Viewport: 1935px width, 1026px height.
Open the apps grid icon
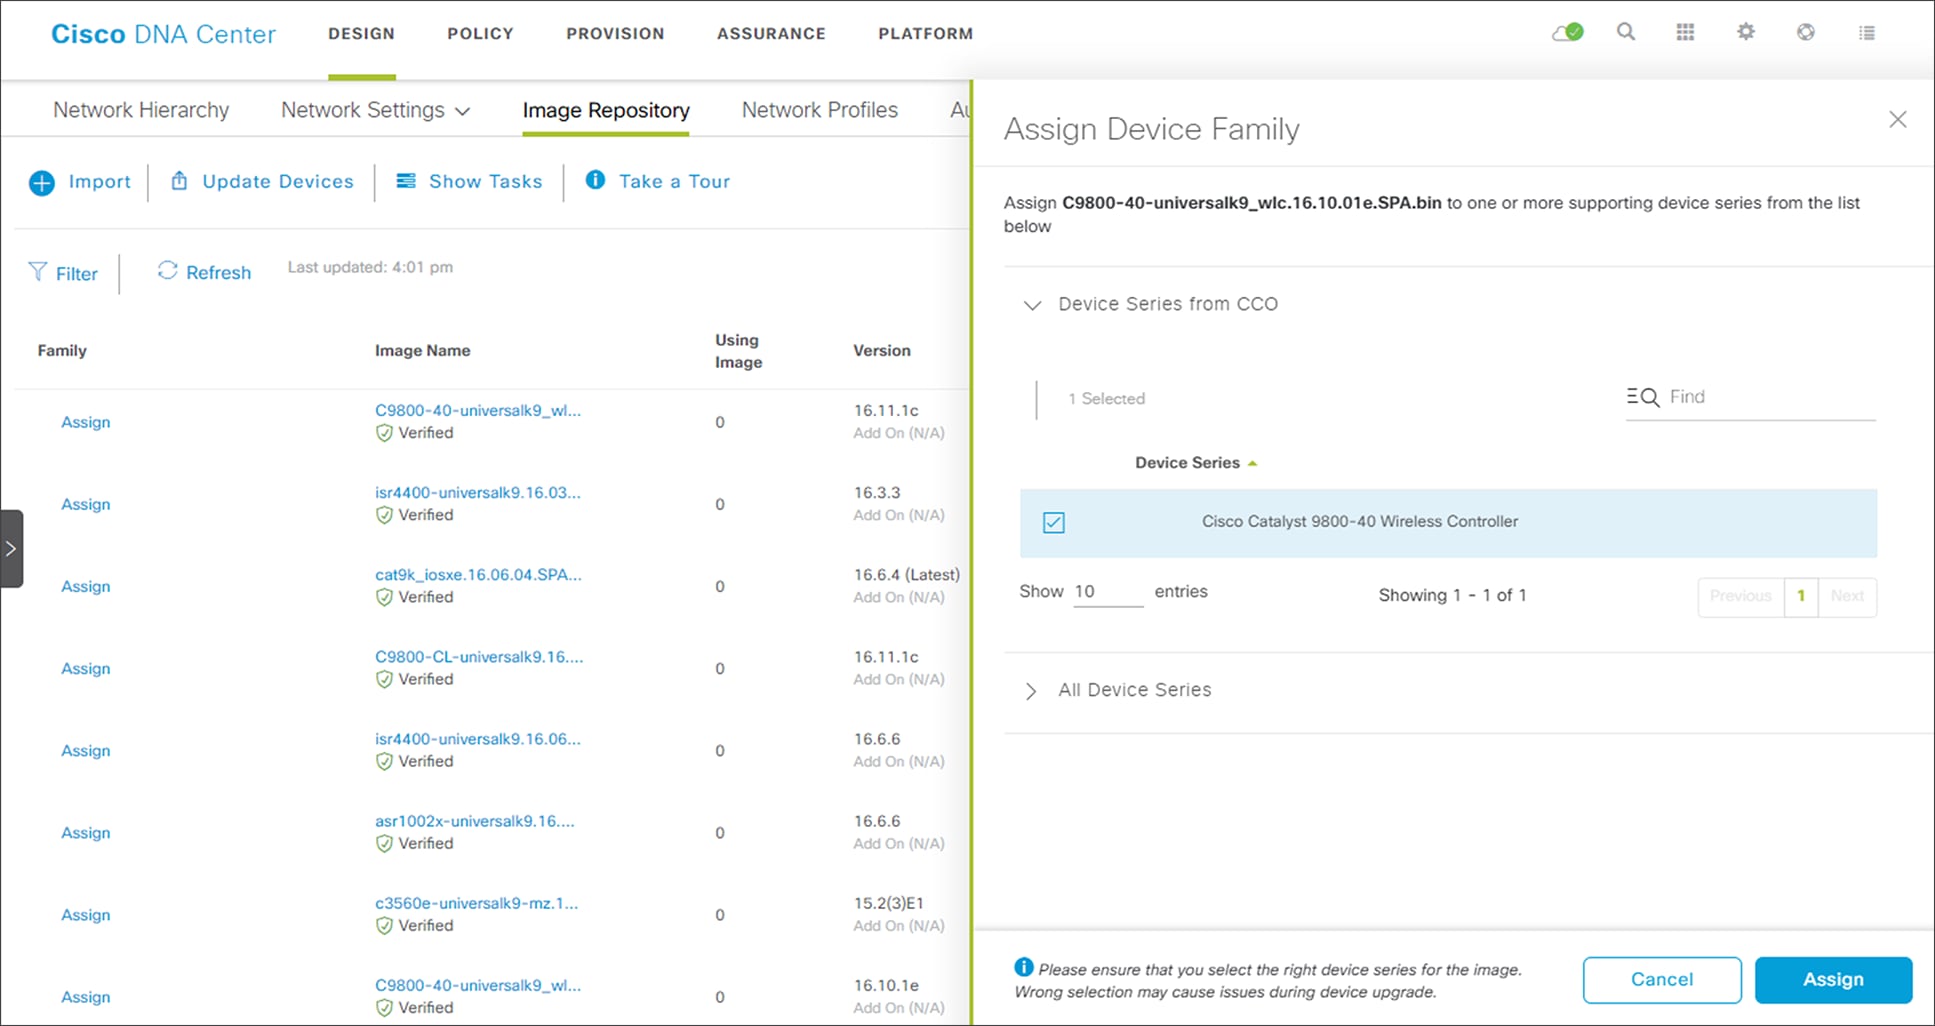tap(1685, 32)
